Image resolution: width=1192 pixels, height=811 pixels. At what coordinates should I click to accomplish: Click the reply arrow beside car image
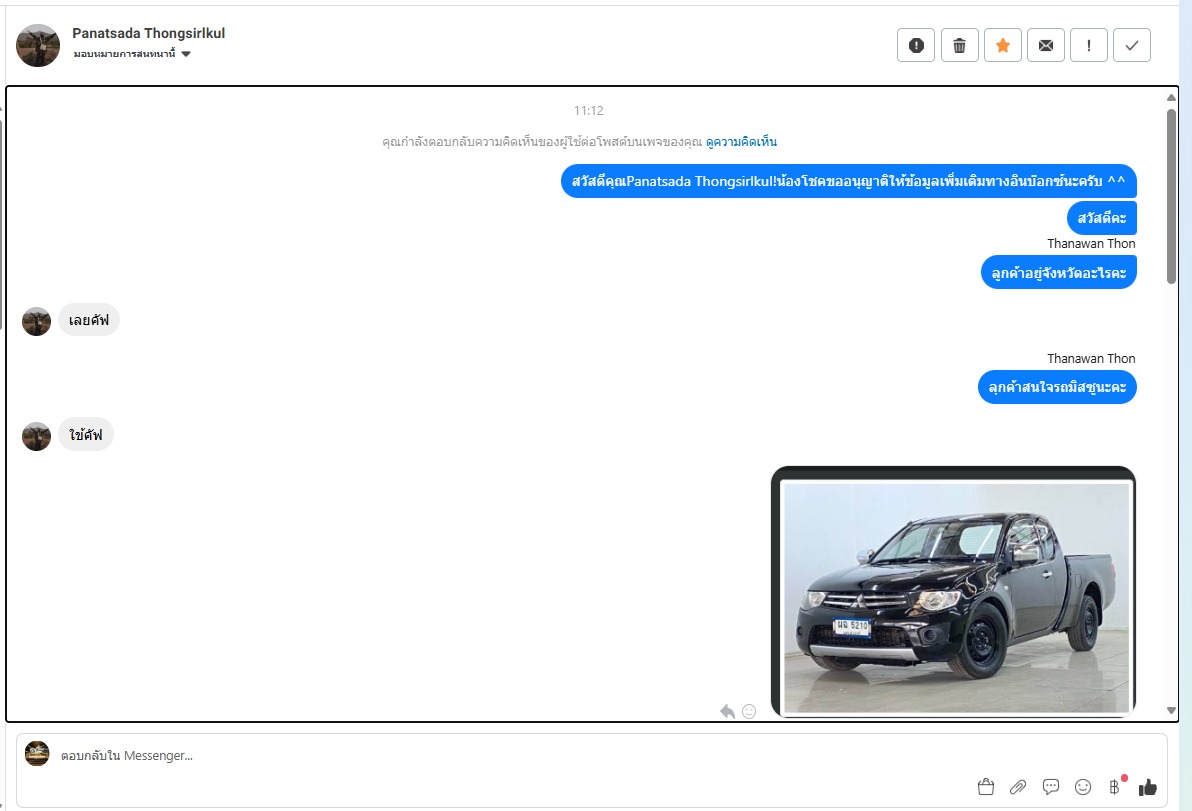[728, 711]
